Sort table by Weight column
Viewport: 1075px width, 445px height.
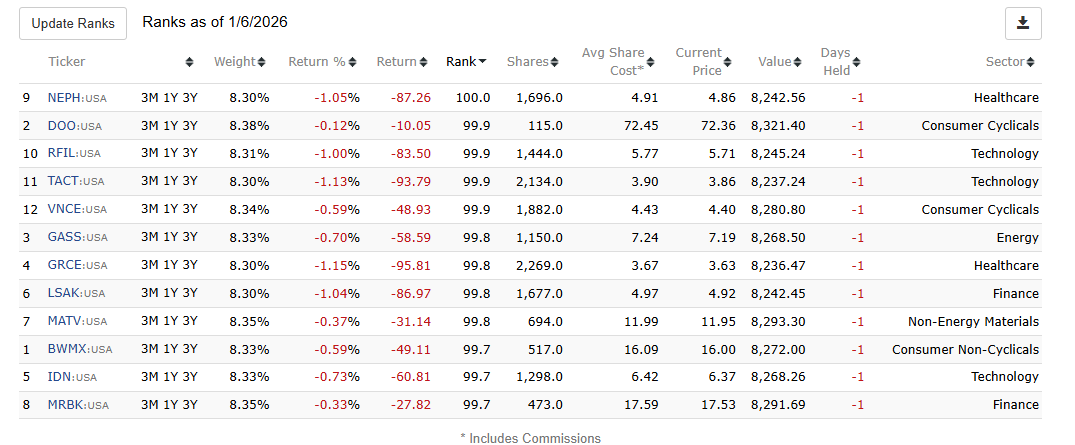[x=239, y=62]
